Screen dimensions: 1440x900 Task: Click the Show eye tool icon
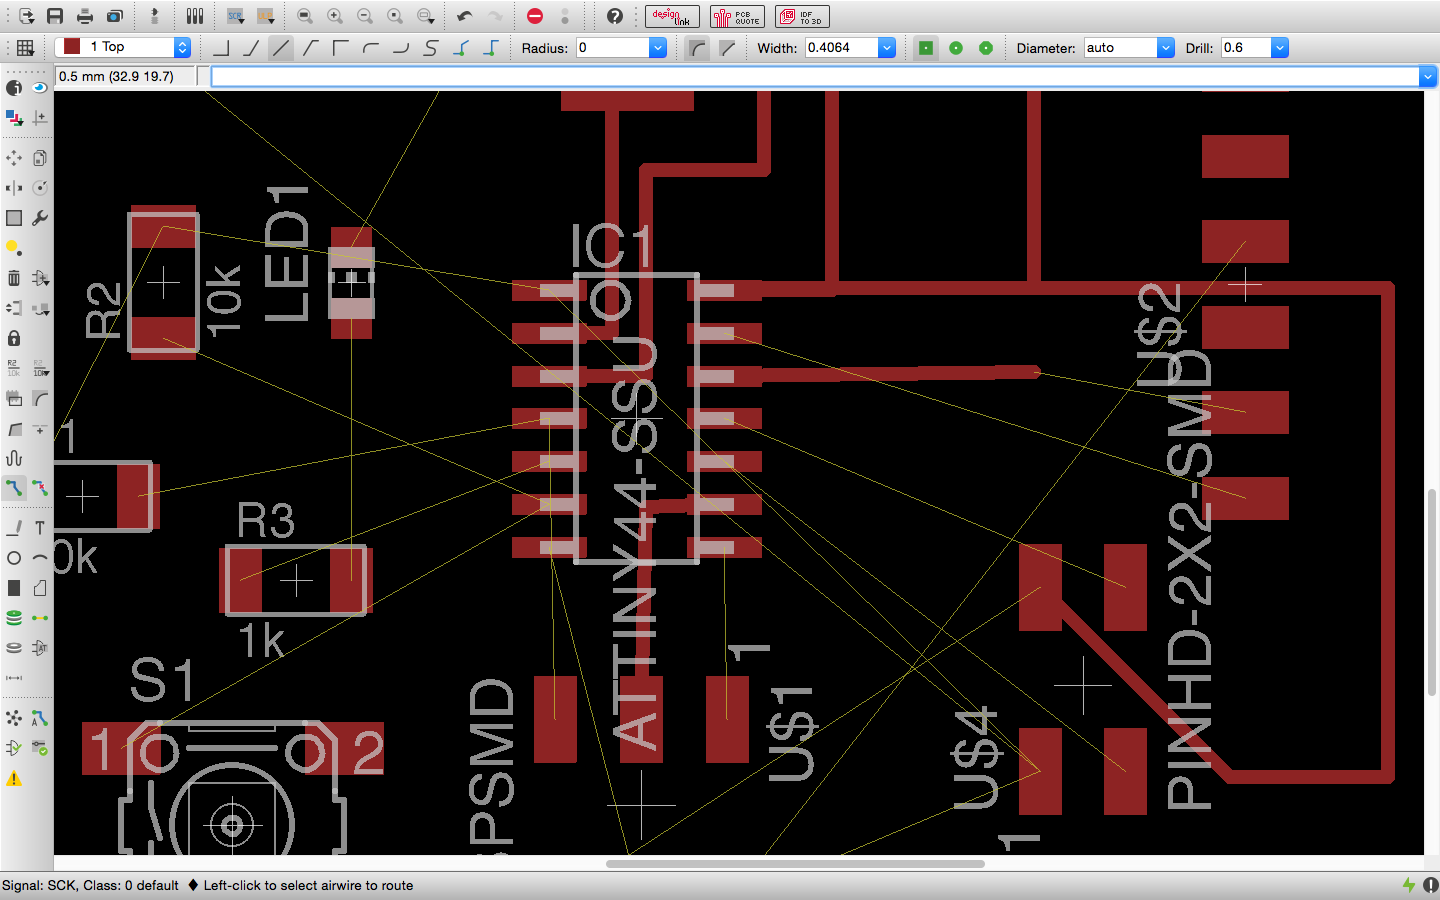click(40, 87)
